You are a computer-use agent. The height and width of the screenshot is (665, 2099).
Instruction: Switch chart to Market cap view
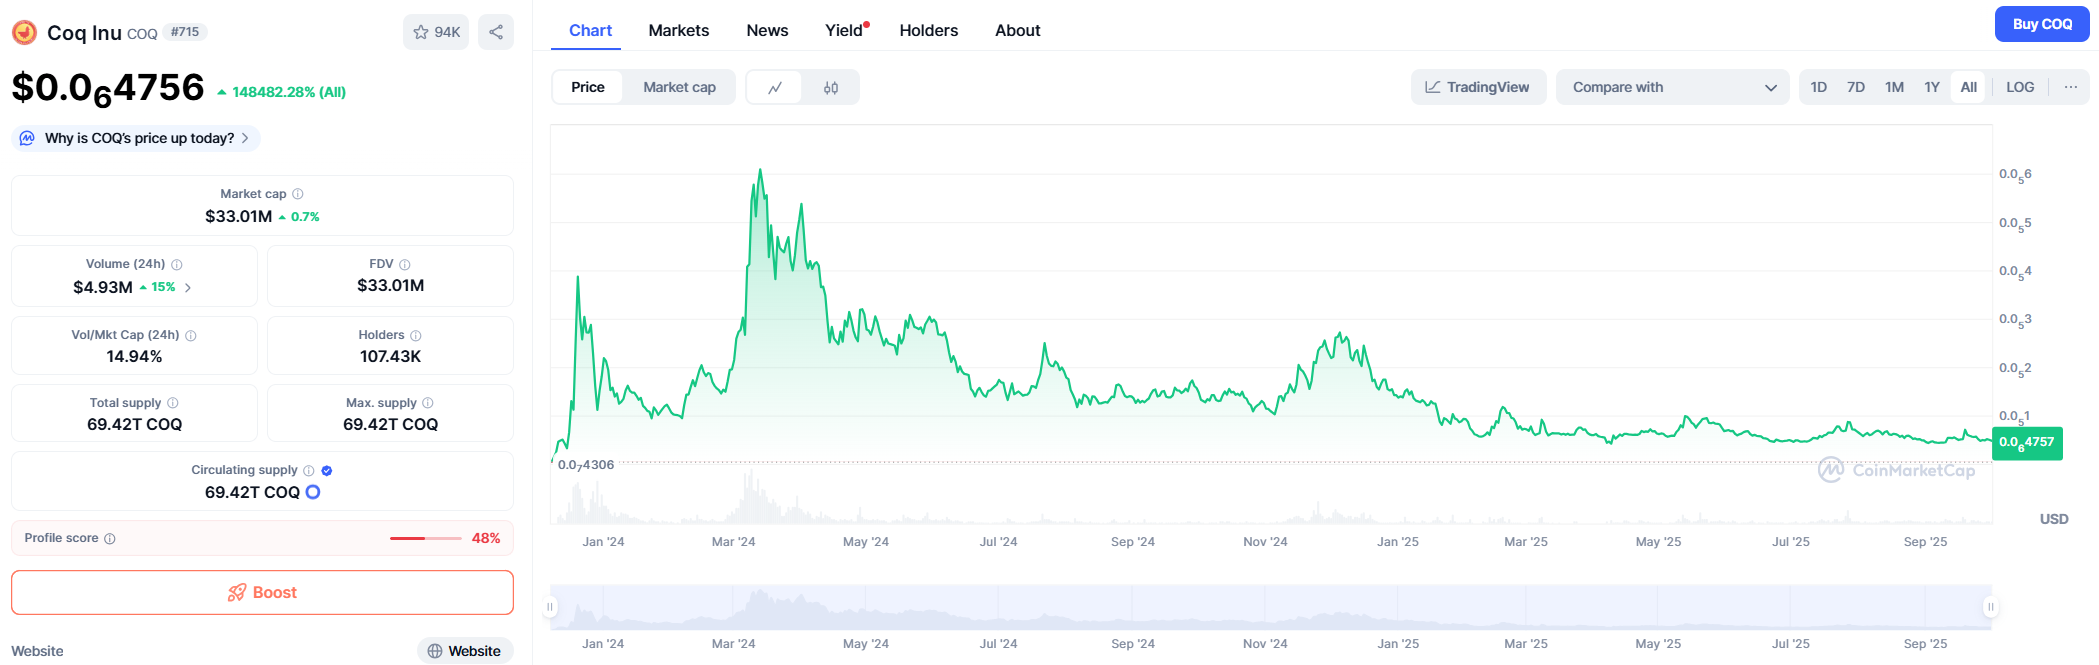click(679, 88)
